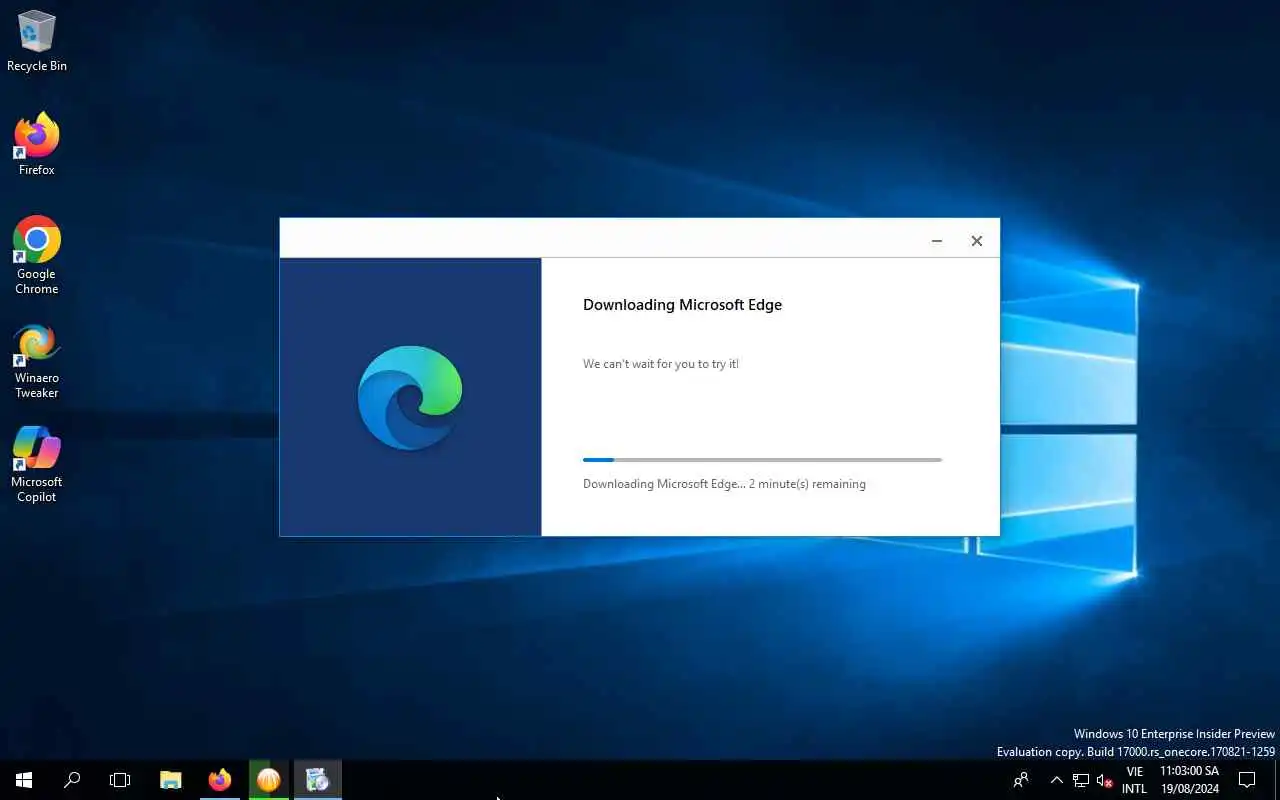Open the Windows Start menu

tap(24, 780)
